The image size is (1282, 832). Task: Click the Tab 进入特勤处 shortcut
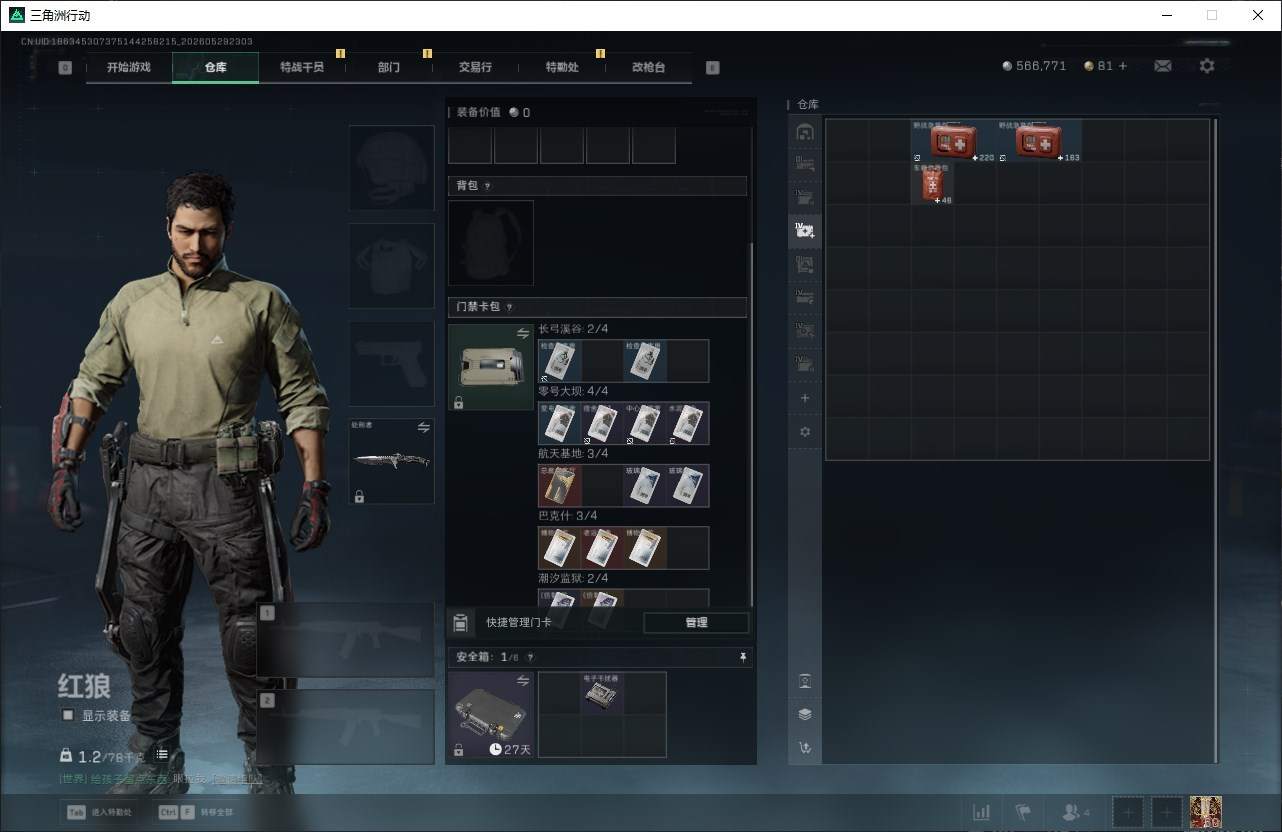98,812
